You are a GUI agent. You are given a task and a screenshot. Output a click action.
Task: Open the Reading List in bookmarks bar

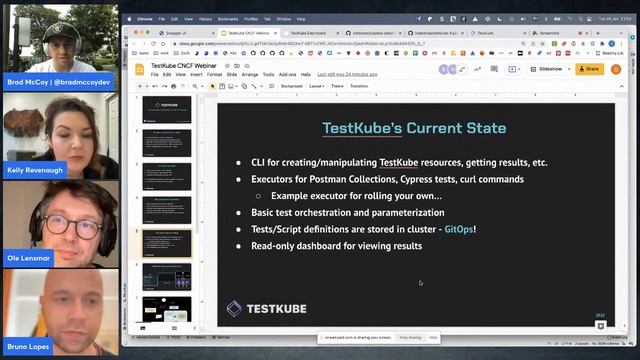610,53
